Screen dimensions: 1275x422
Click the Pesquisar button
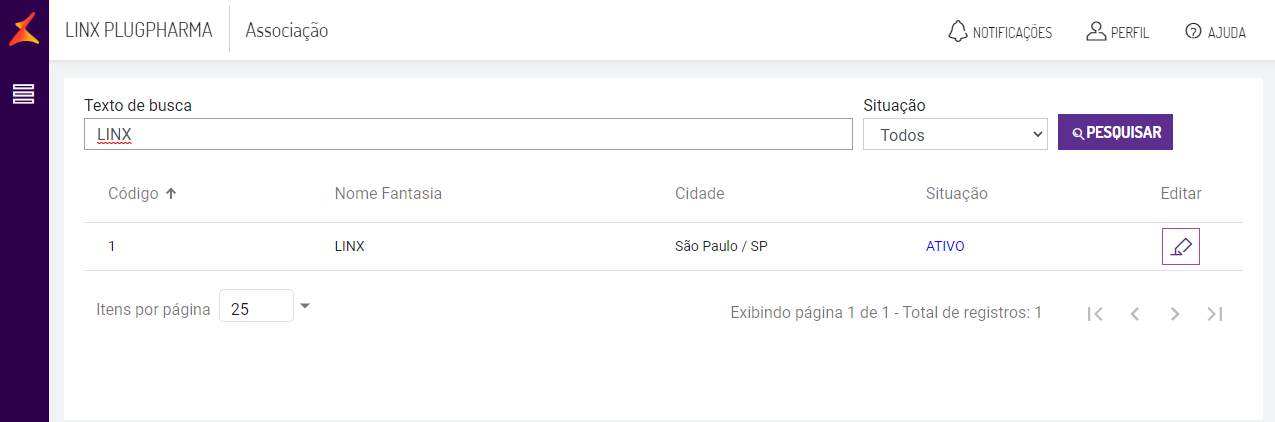pos(1115,132)
